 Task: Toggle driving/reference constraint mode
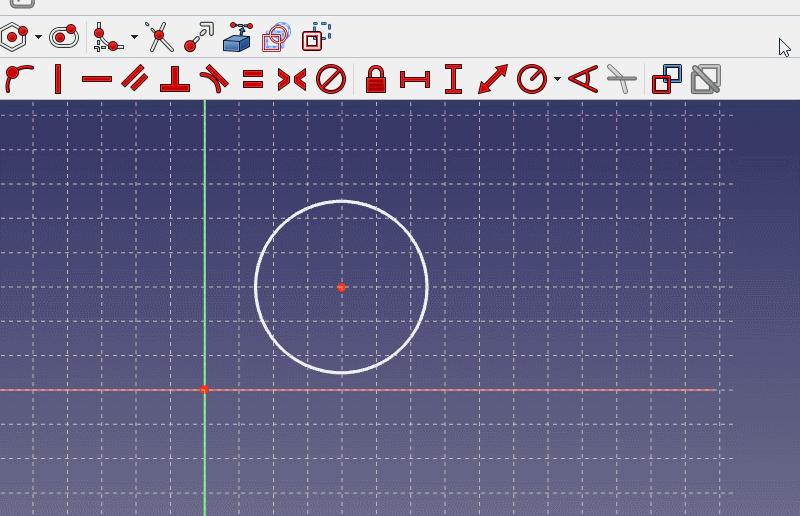click(666, 78)
